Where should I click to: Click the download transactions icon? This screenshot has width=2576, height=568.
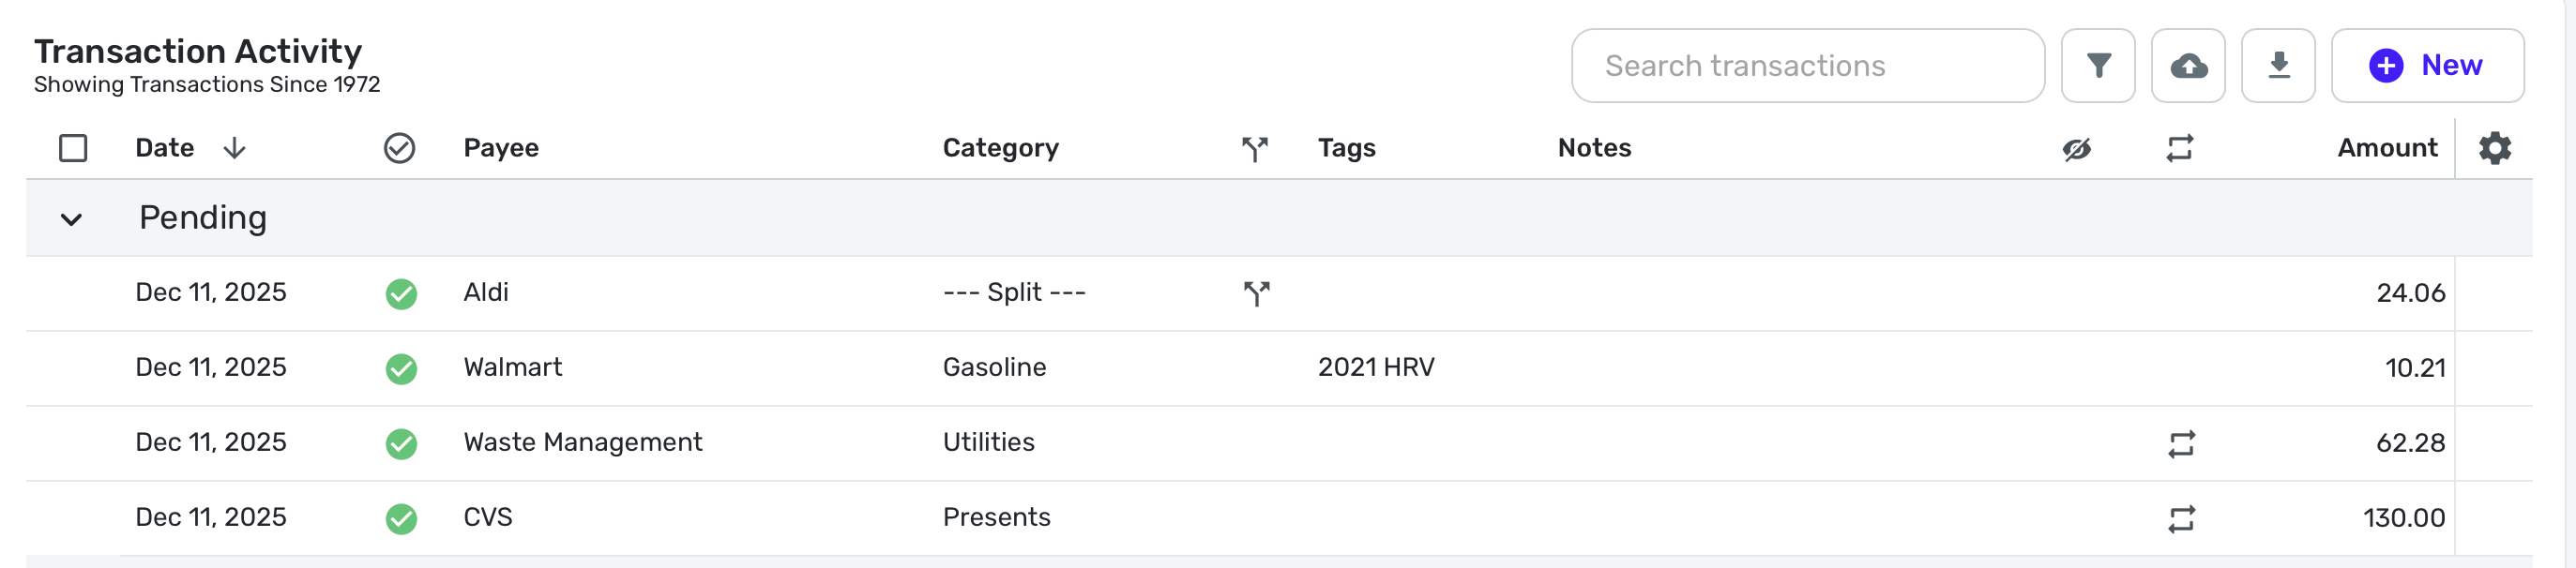pyautogui.click(x=2278, y=66)
